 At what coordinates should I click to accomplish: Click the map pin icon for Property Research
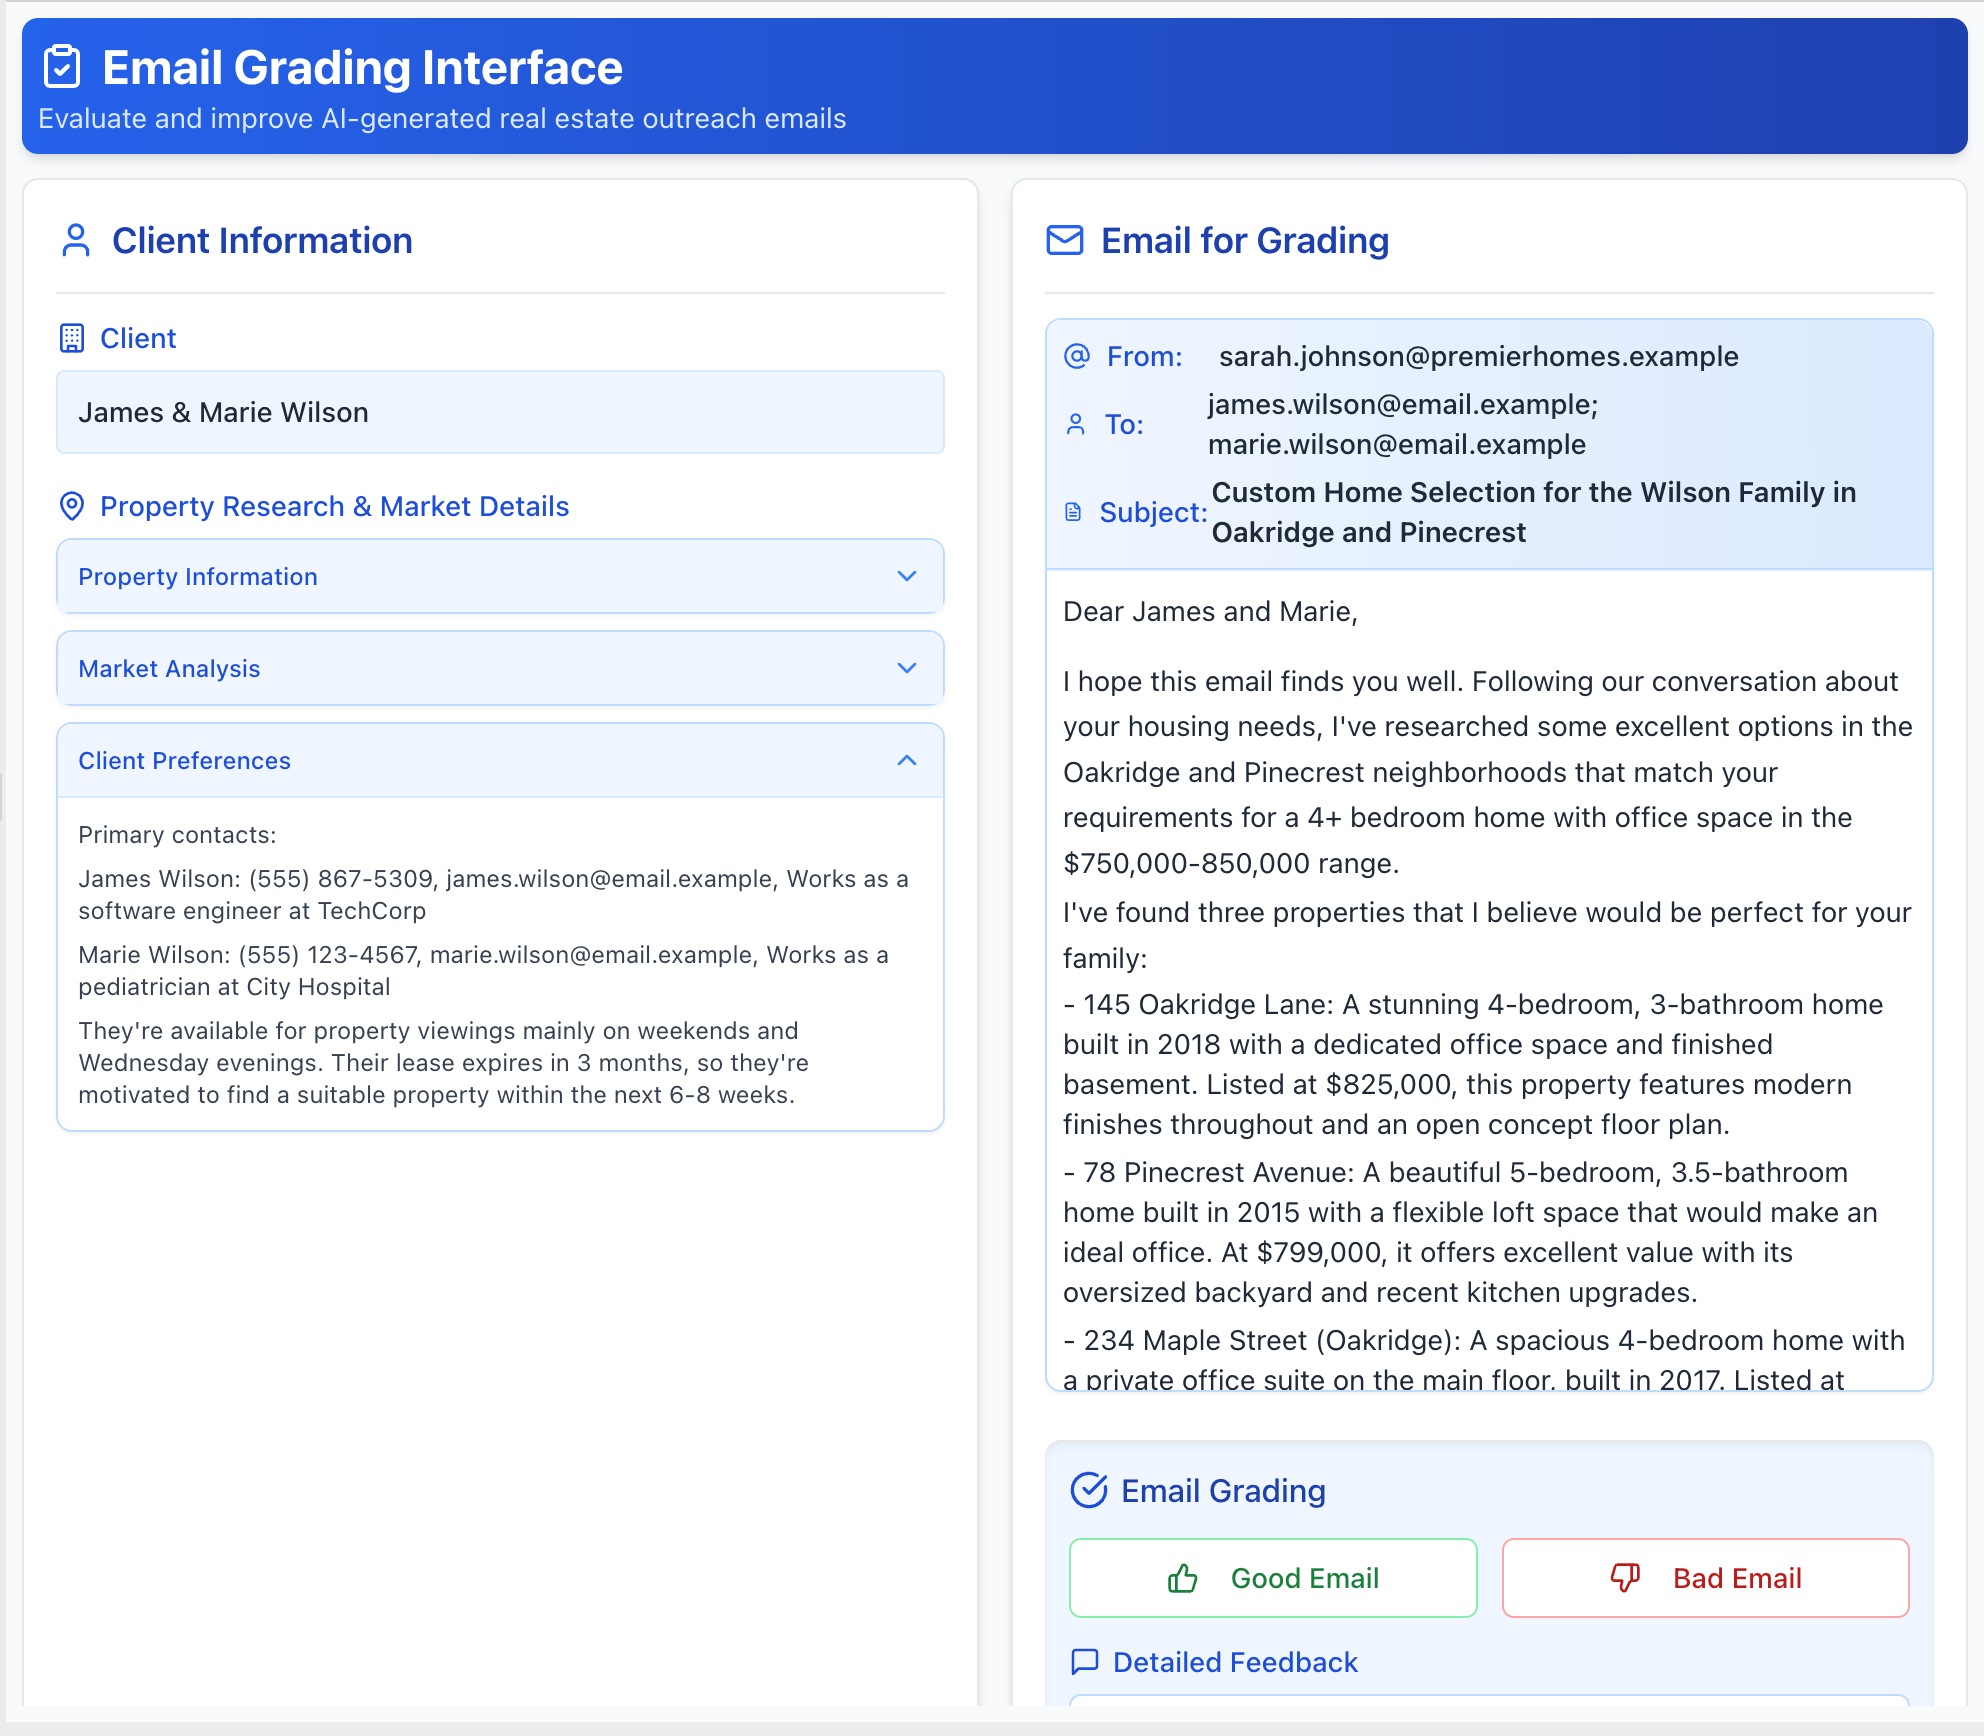(x=72, y=506)
